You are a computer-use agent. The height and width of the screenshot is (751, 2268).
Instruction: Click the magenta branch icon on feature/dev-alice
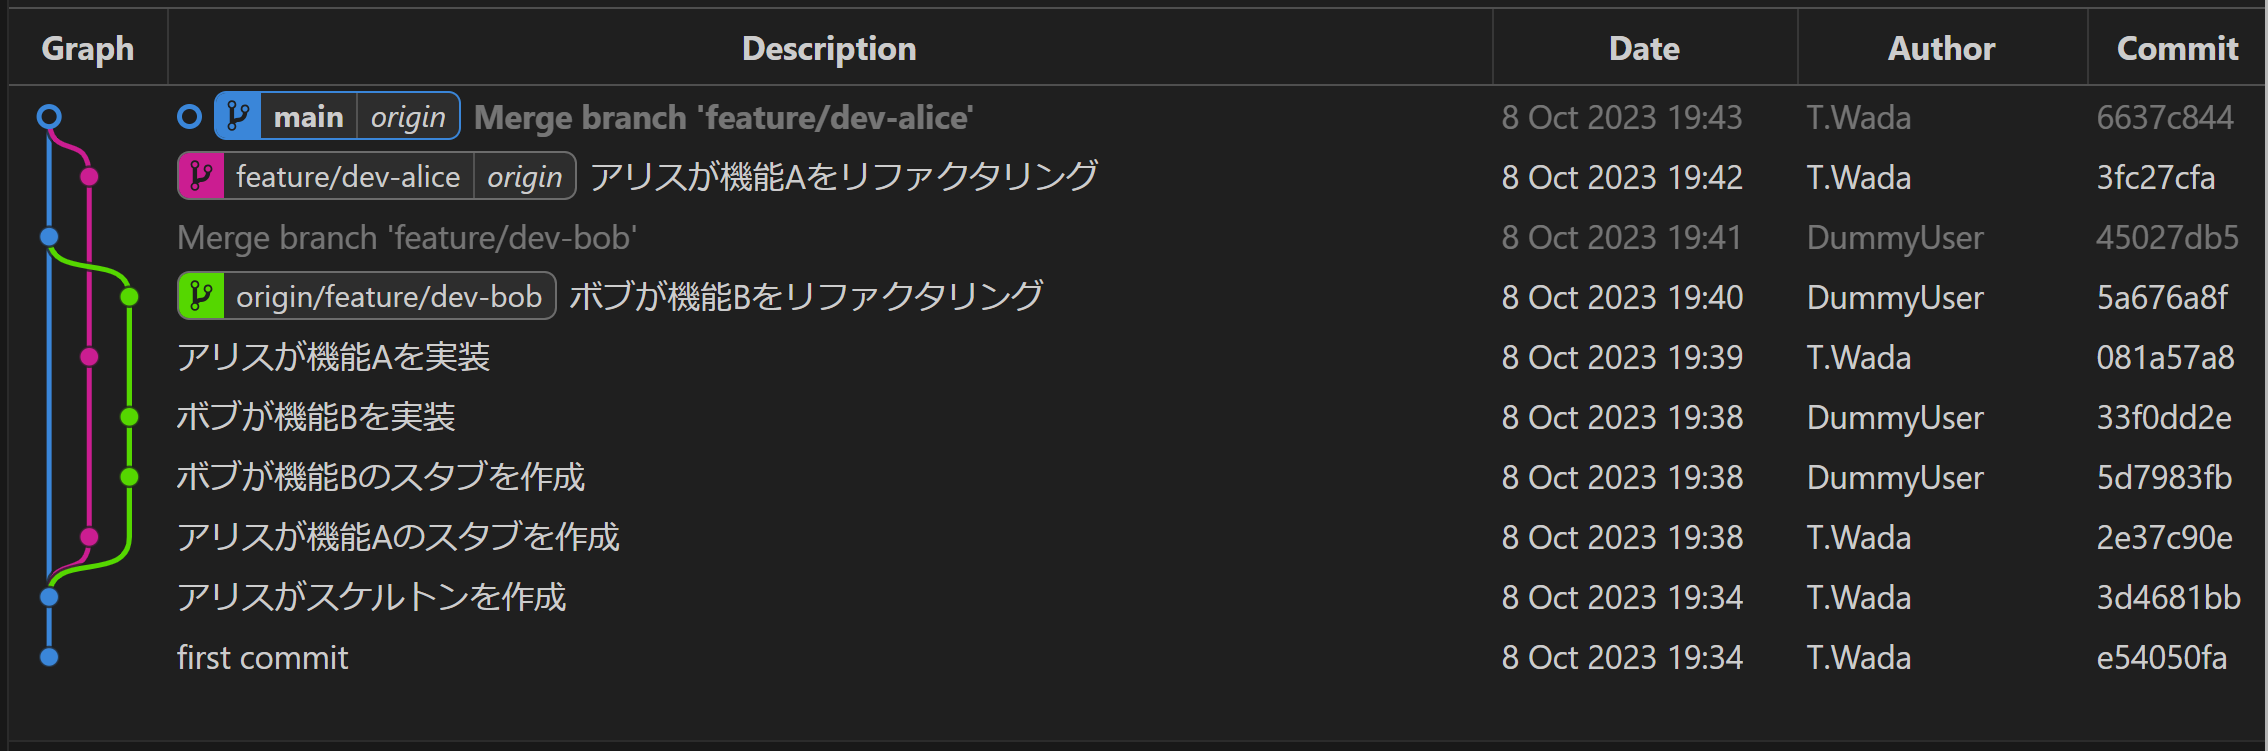[201, 177]
